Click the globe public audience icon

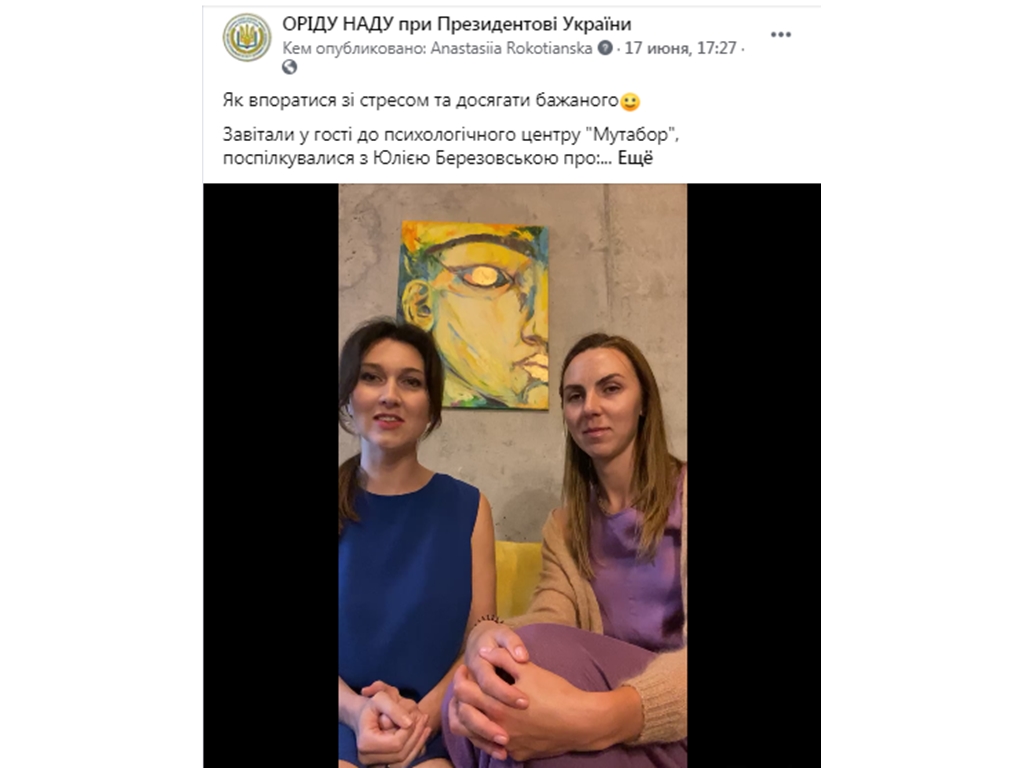[289, 67]
